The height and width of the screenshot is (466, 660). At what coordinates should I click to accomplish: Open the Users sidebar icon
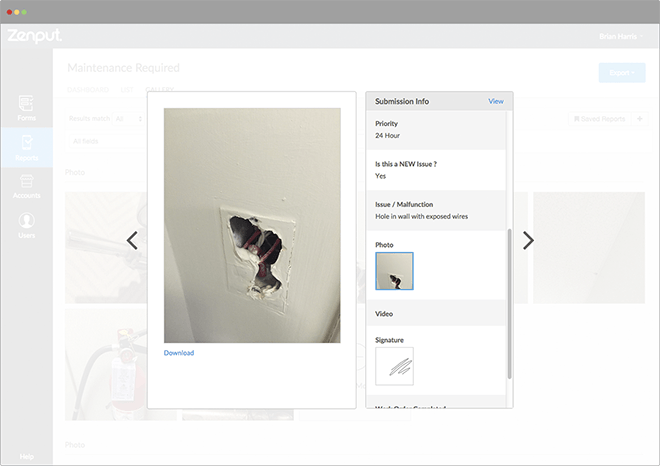click(x=26, y=226)
